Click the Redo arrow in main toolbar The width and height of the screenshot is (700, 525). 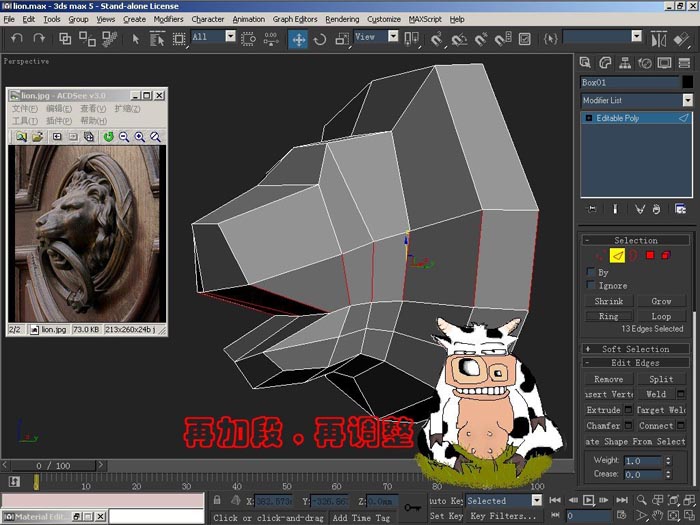click(39, 39)
